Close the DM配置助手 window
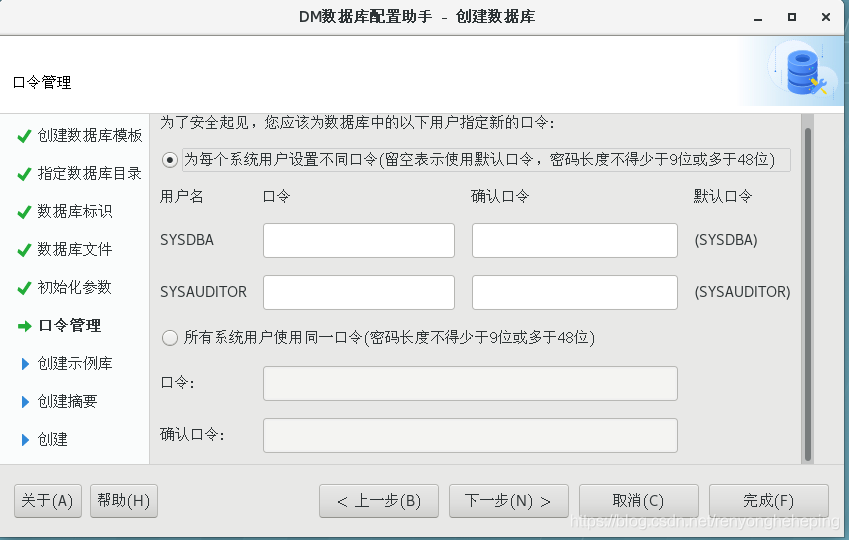 pos(826,17)
